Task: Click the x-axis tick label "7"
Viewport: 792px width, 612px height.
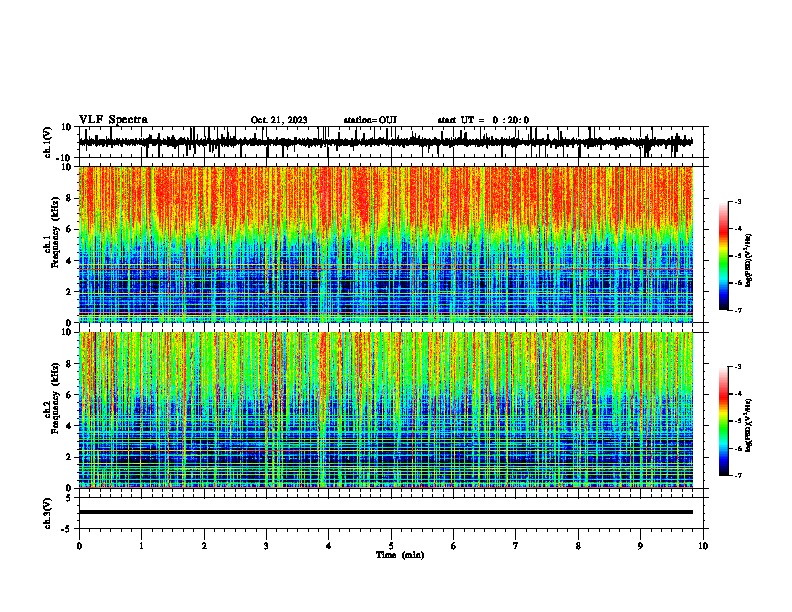Action: [x=516, y=546]
